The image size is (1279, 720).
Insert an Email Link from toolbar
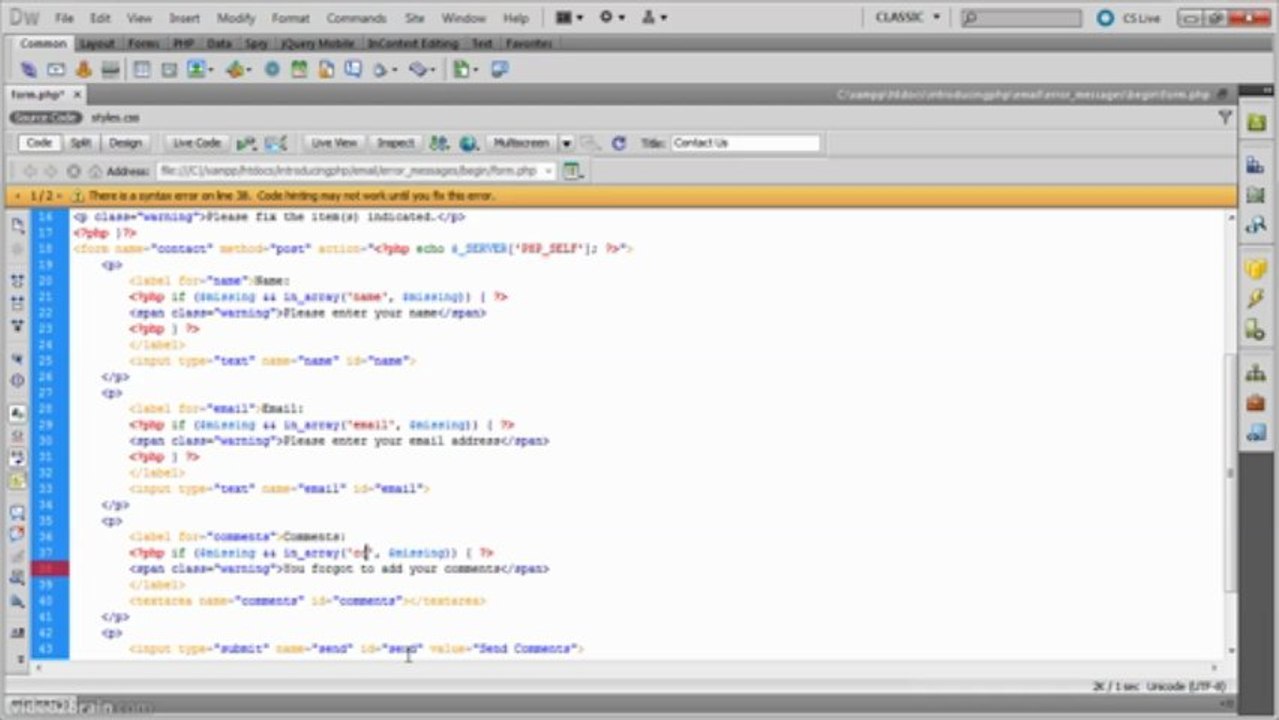[56, 70]
